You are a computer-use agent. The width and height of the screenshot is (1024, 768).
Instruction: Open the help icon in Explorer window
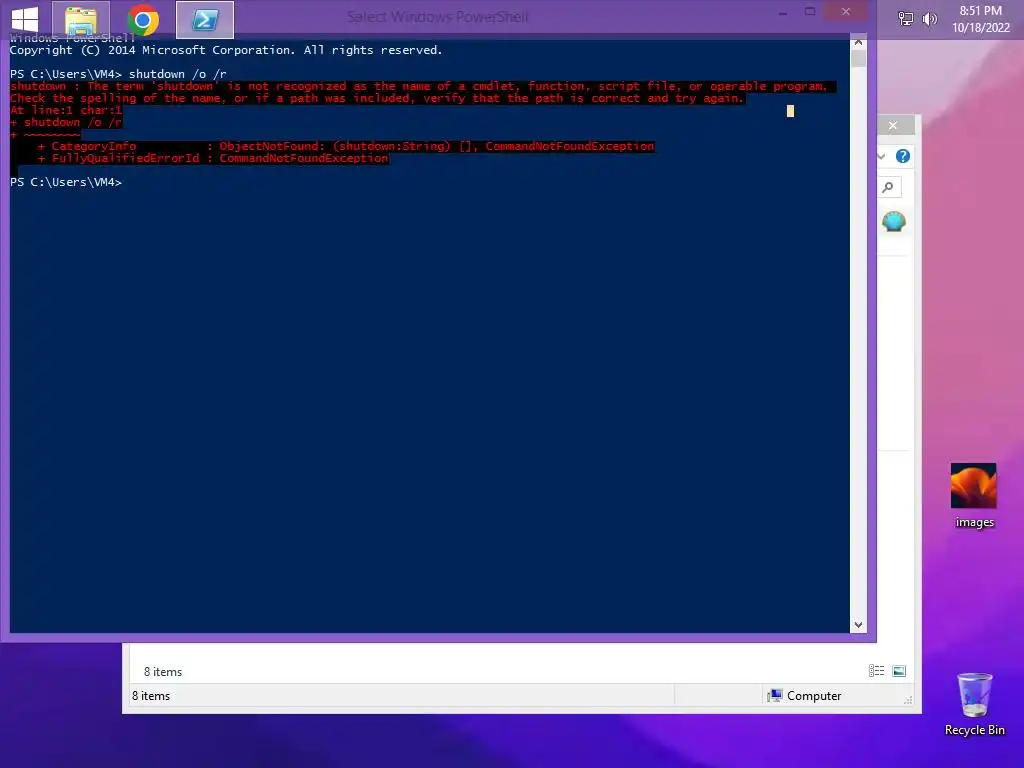click(903, 156)
